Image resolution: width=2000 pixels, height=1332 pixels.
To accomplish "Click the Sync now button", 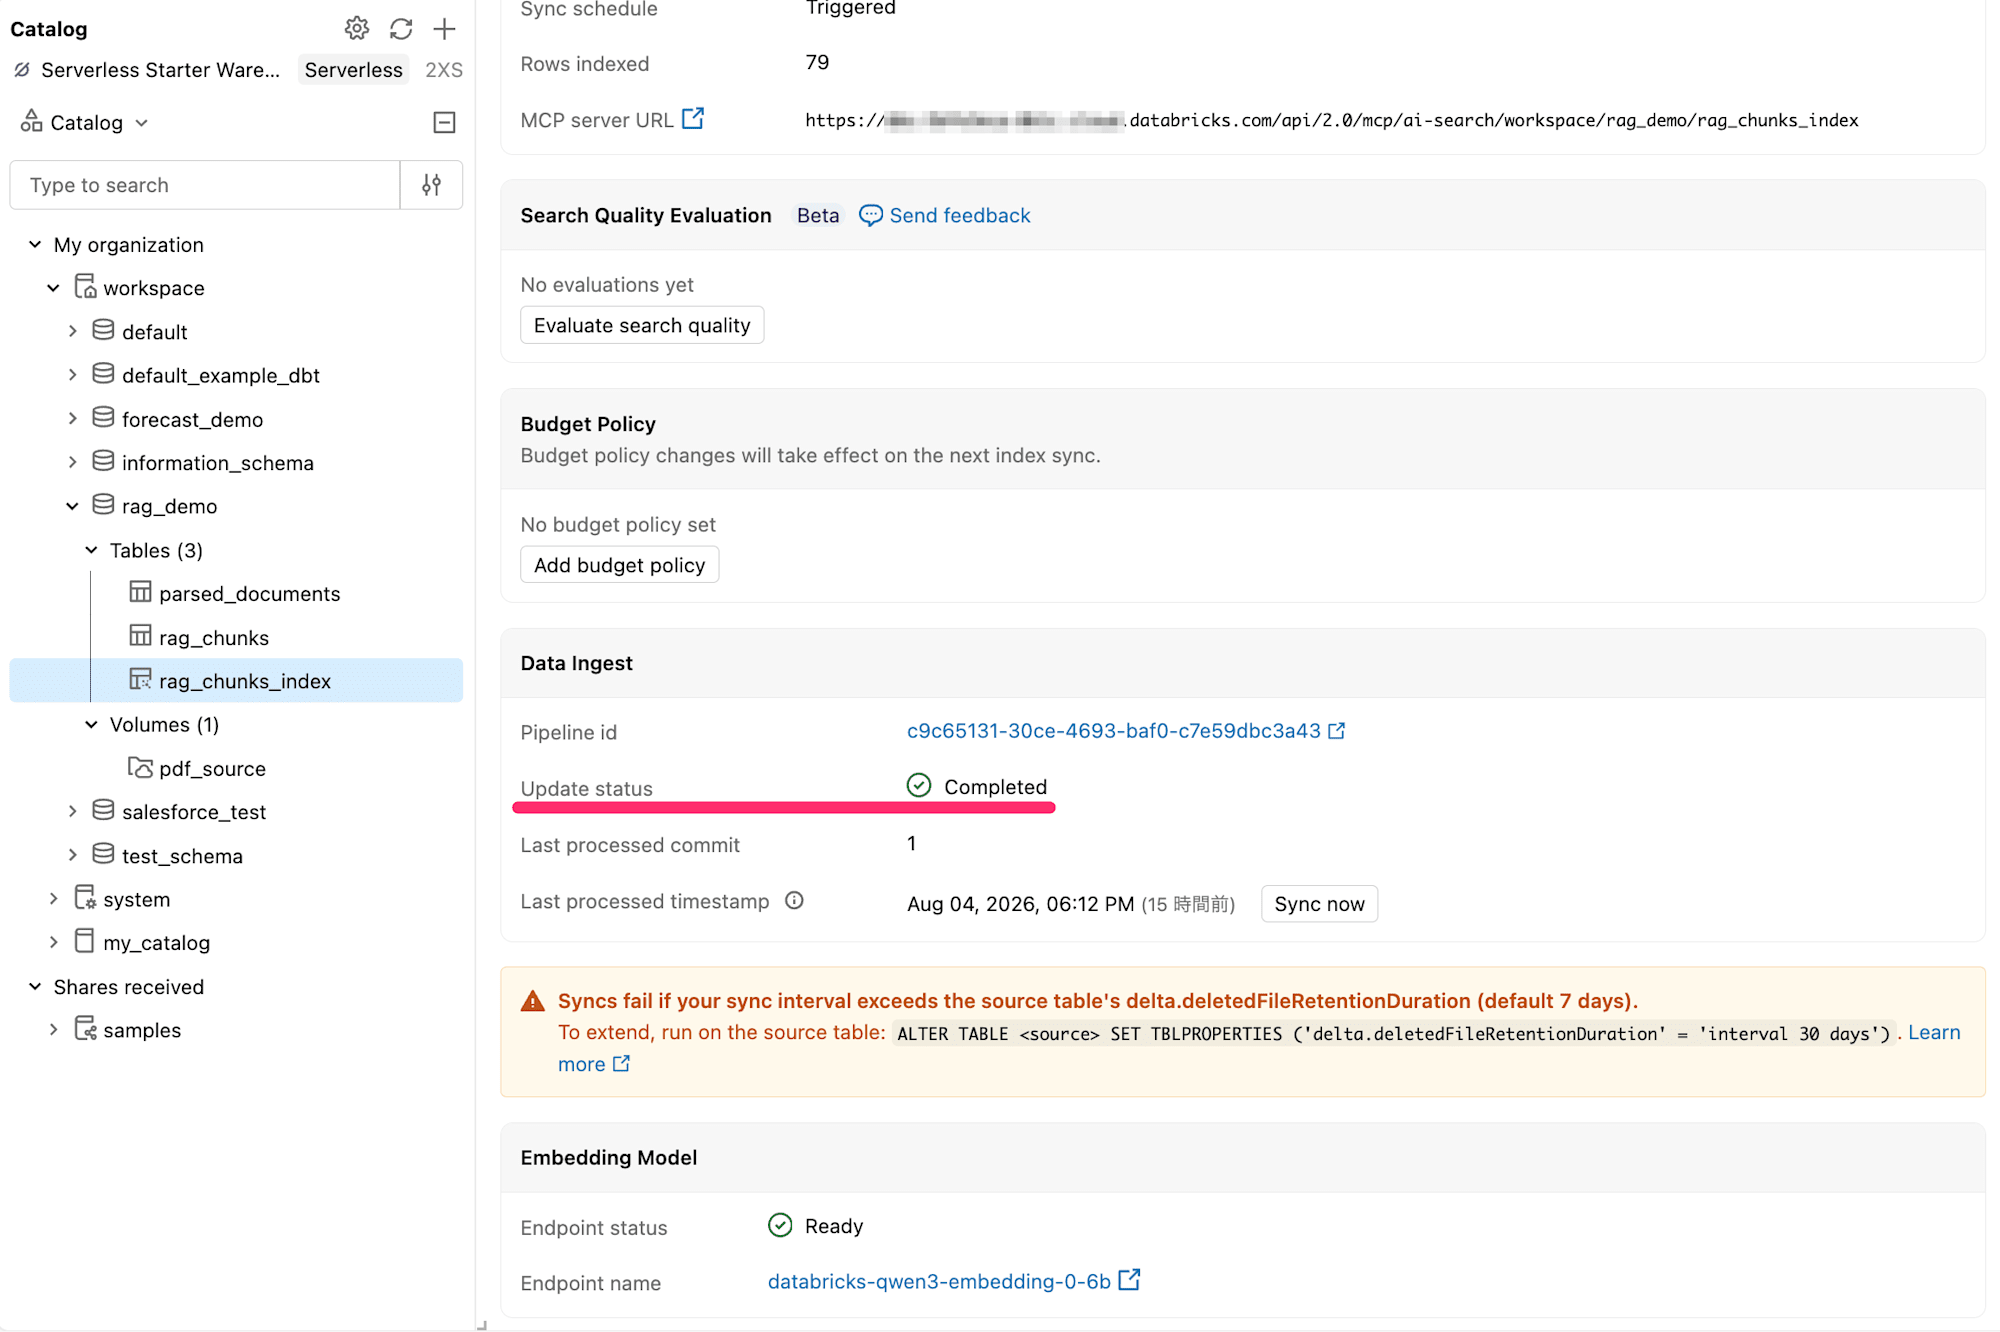I will [1319, 904].
